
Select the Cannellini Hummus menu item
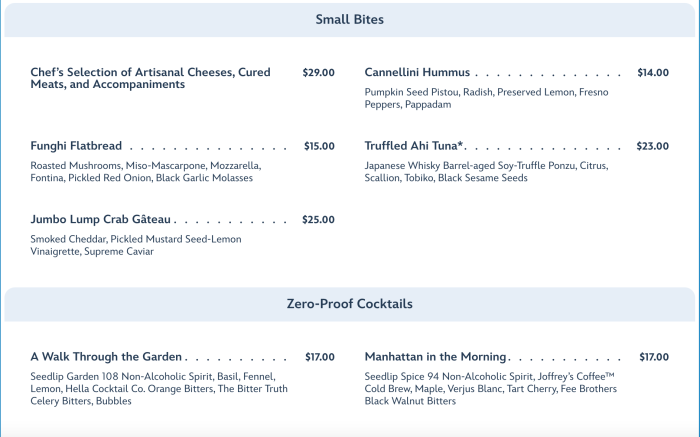tap(417, 72)
